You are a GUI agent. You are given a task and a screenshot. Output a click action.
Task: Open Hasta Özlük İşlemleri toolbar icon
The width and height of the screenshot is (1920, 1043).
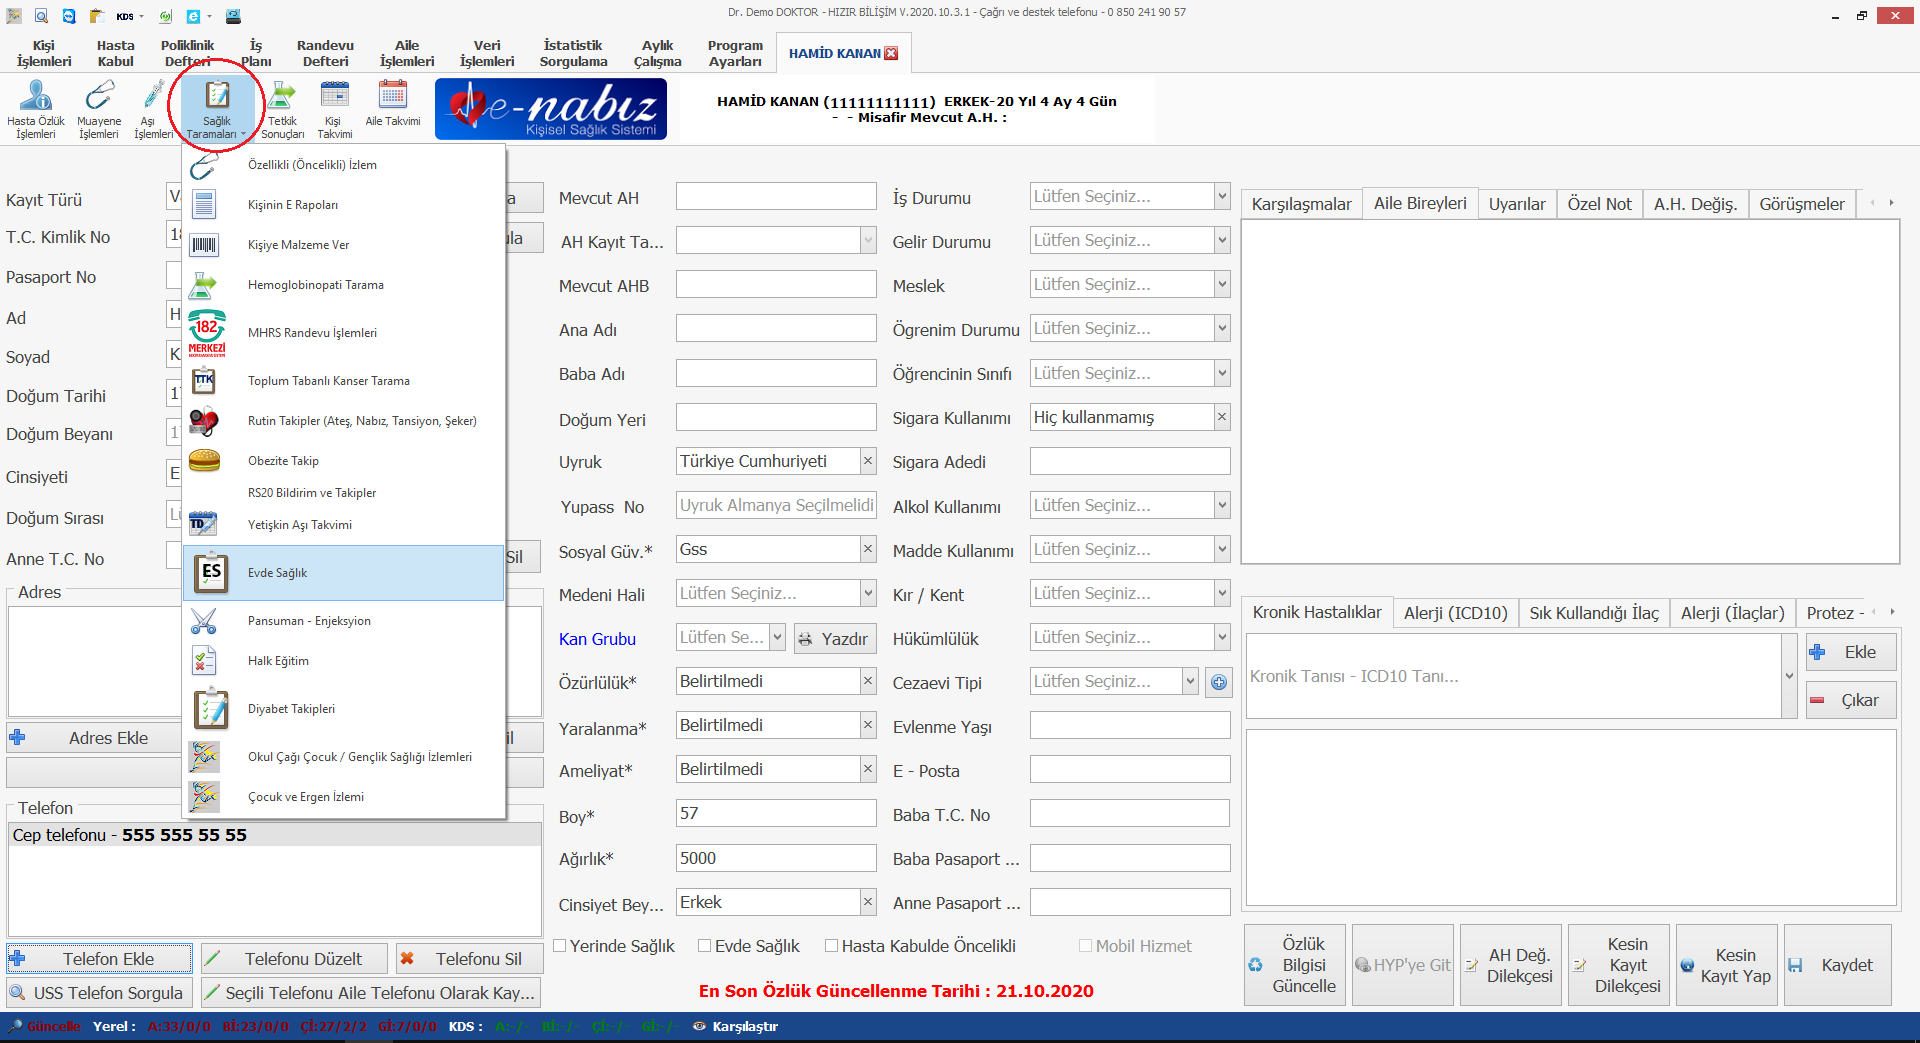coord(36,108)
